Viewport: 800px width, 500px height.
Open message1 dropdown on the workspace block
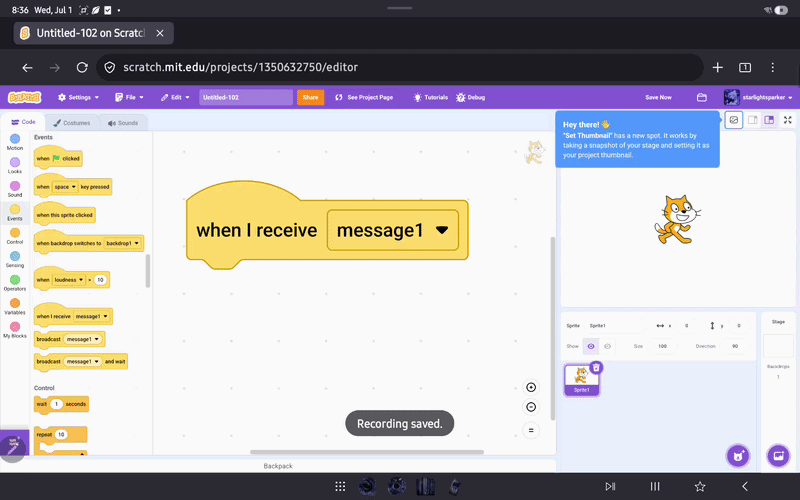tap(393, 230)
